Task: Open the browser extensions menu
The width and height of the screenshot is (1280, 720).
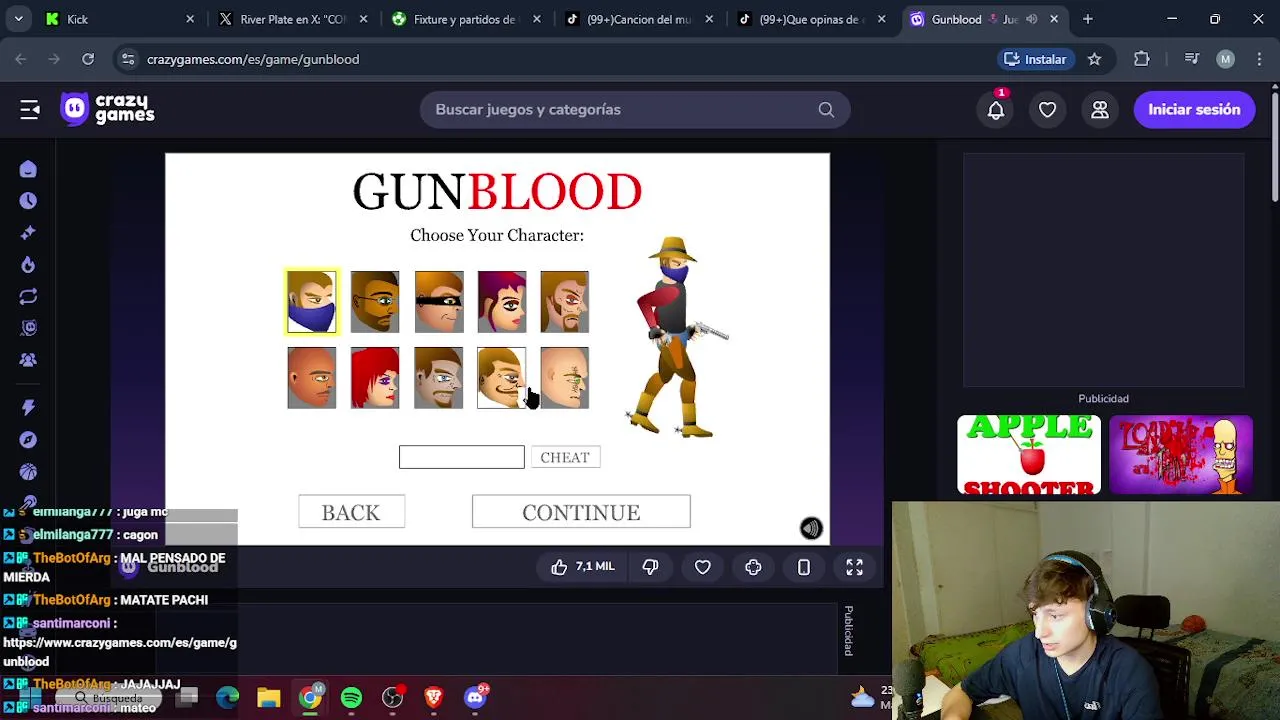Action: click(1142, 59)
